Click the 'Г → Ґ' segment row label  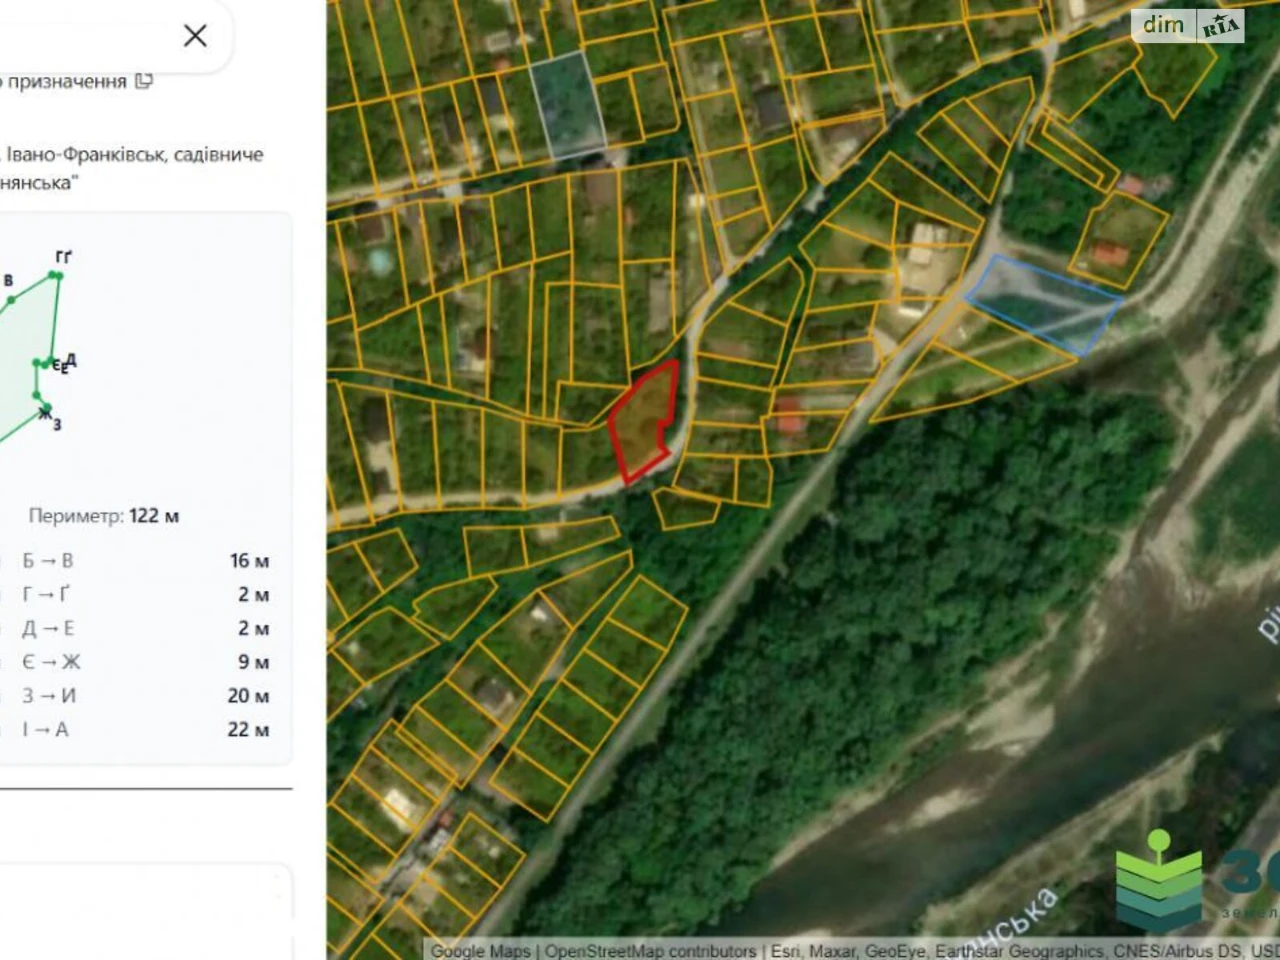tap(46, 595)
